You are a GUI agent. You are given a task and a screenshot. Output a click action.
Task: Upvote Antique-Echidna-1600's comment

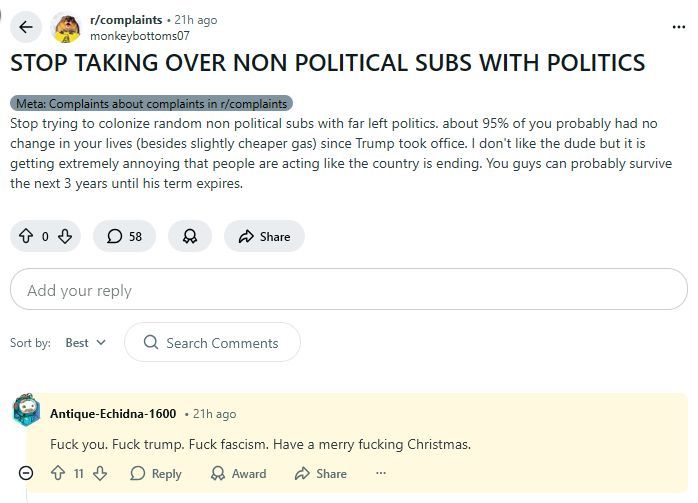pos(58,473)
